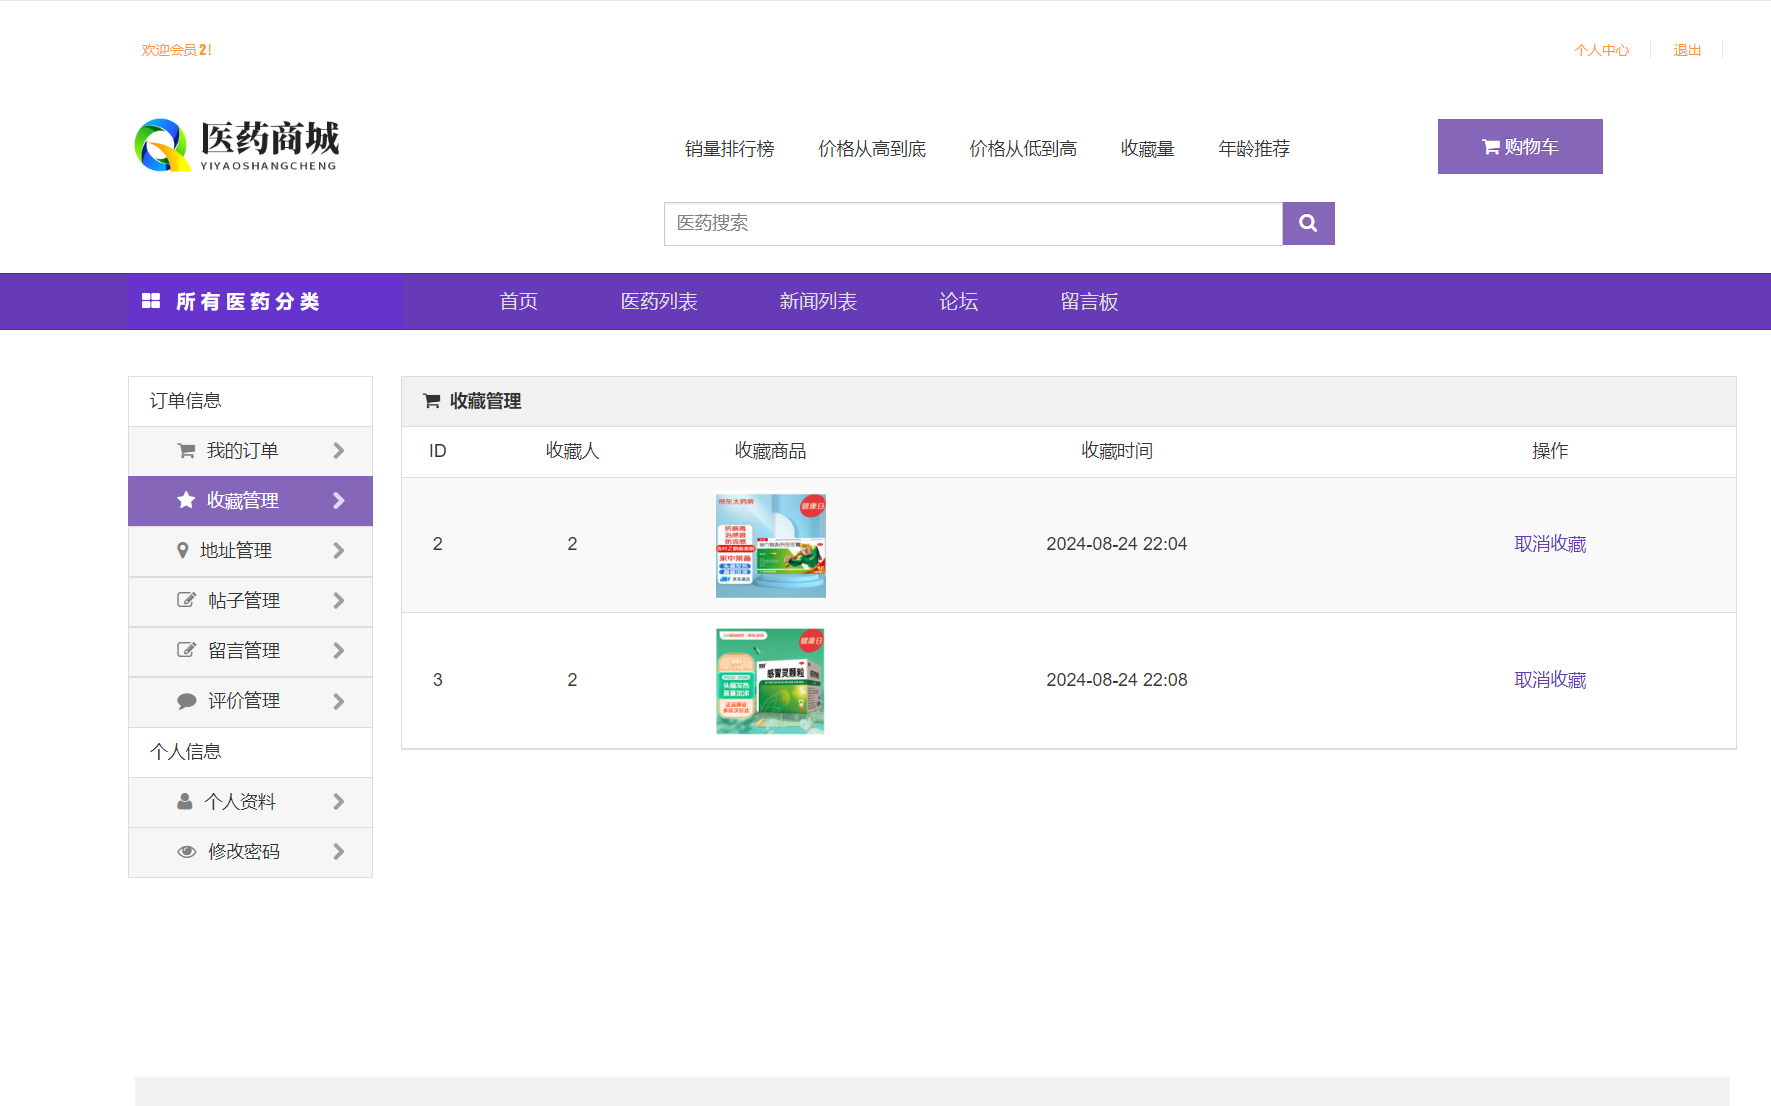Image resolution: width=1771 pixels, height=1106 pixels.
Task: Click the 收藏人 column header
Action: [572, 451]
